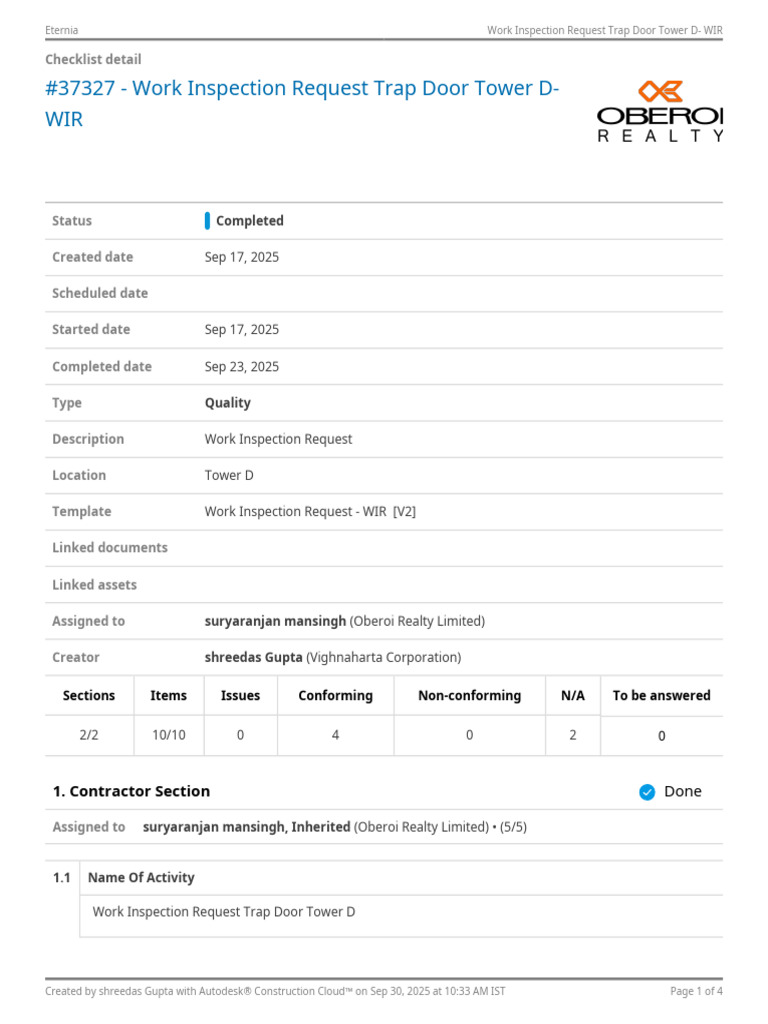Click the Page 1 of 4 footer indicator
This screenshot has width=768, height=1024.
click(x=696, y=991)
